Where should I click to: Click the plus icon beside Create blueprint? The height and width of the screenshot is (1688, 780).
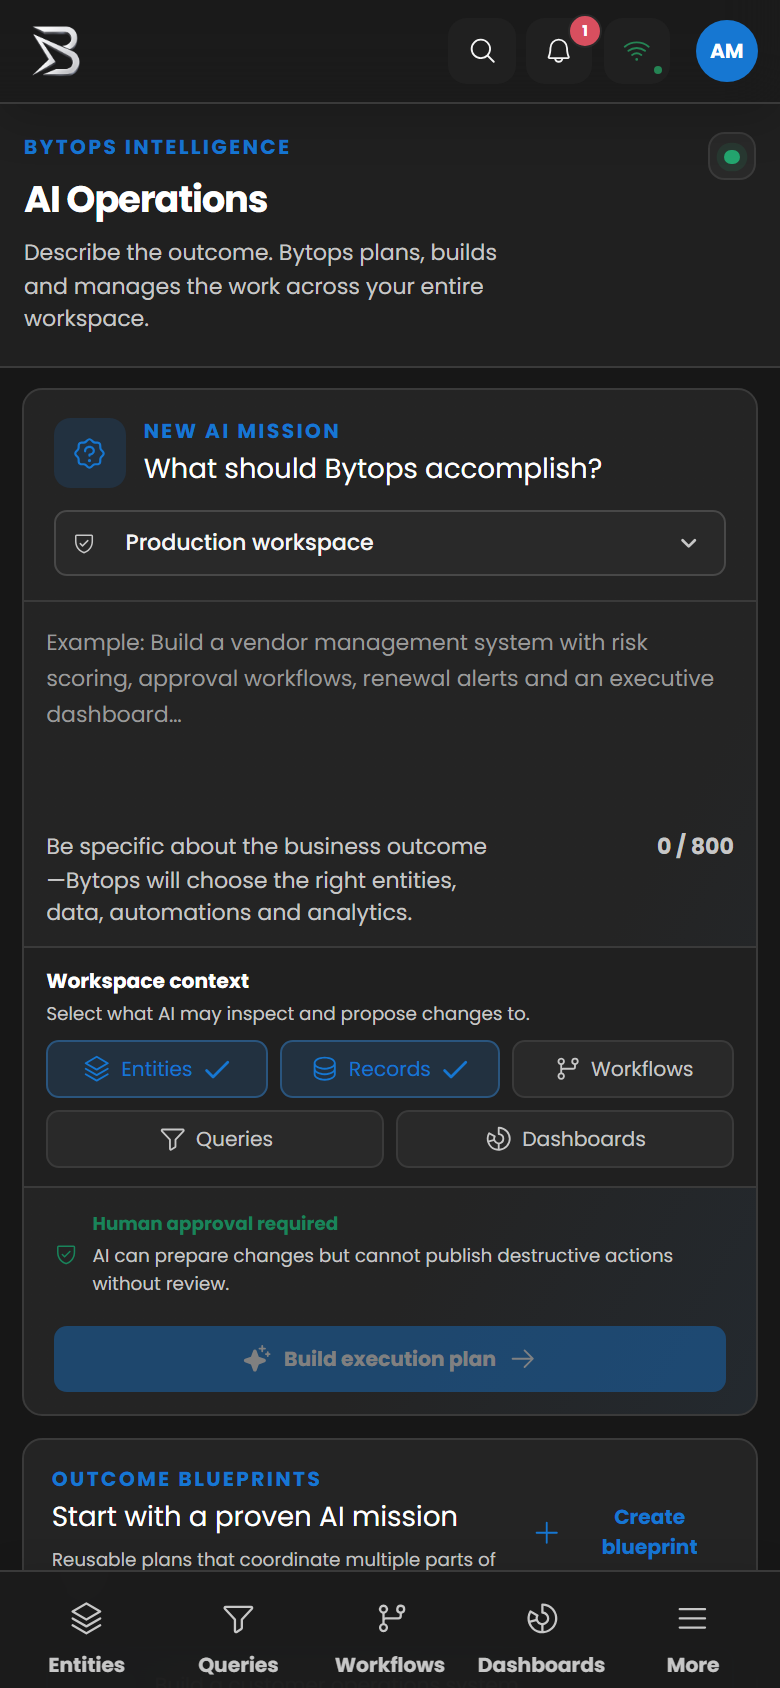pyautogui.click(x=547, y=1532)
